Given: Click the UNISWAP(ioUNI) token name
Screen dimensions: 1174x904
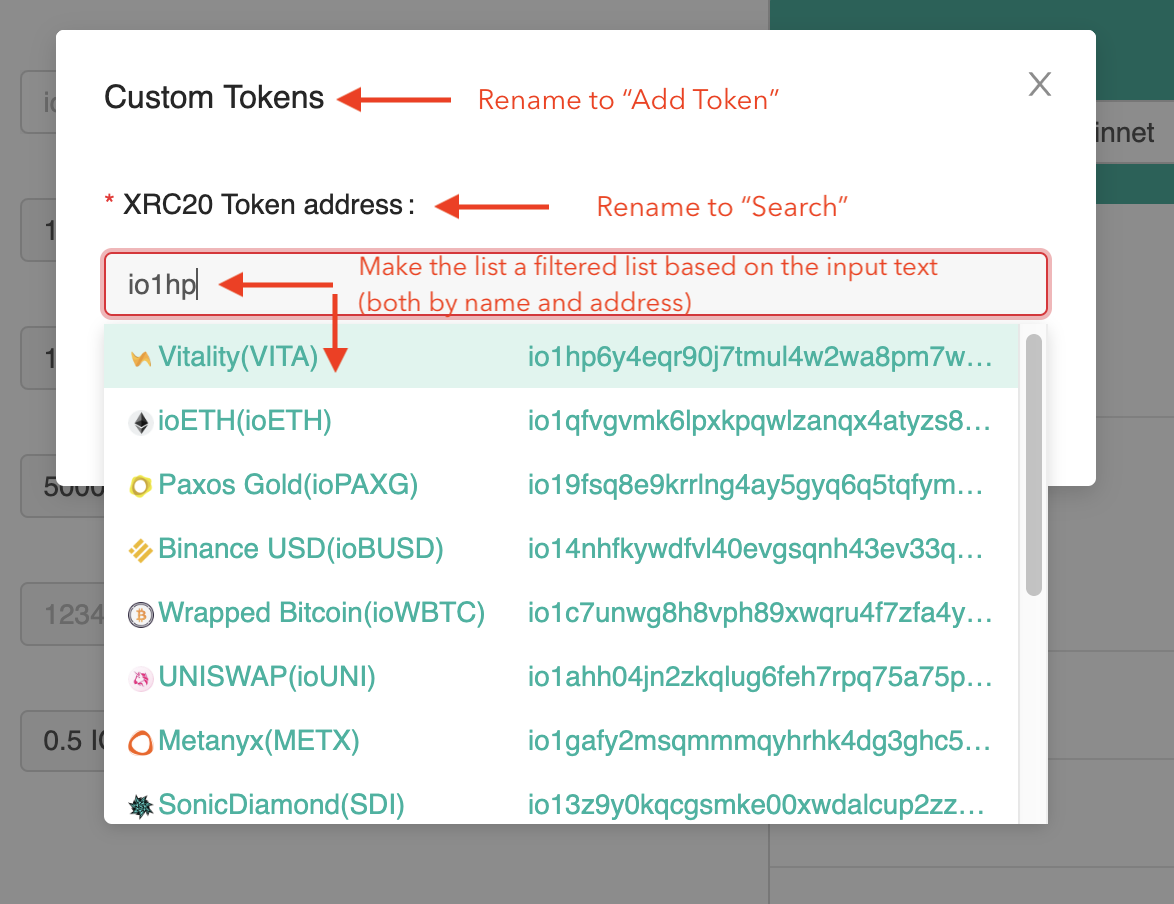Looking at the screenshot, I should click(266, 677).
